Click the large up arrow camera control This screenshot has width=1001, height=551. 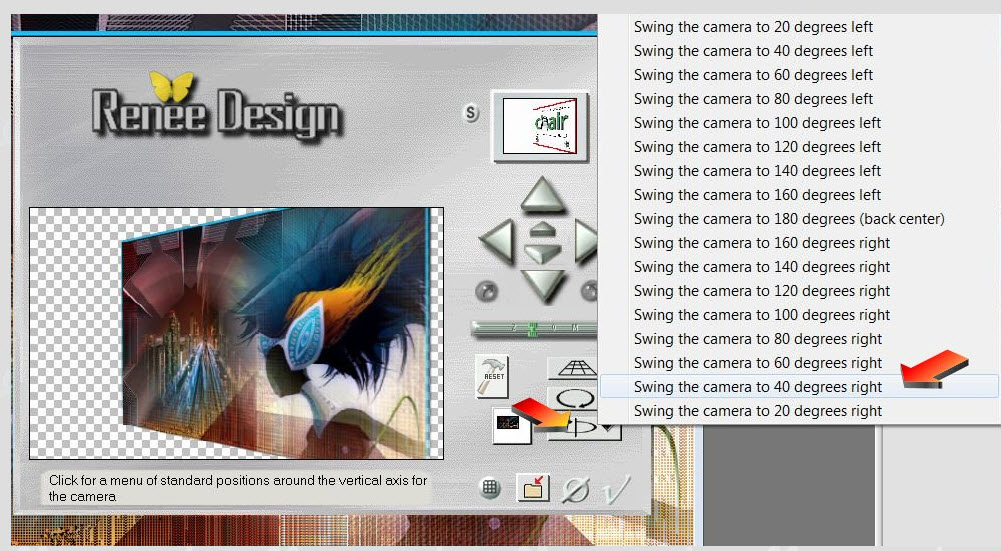coord(542,194)
